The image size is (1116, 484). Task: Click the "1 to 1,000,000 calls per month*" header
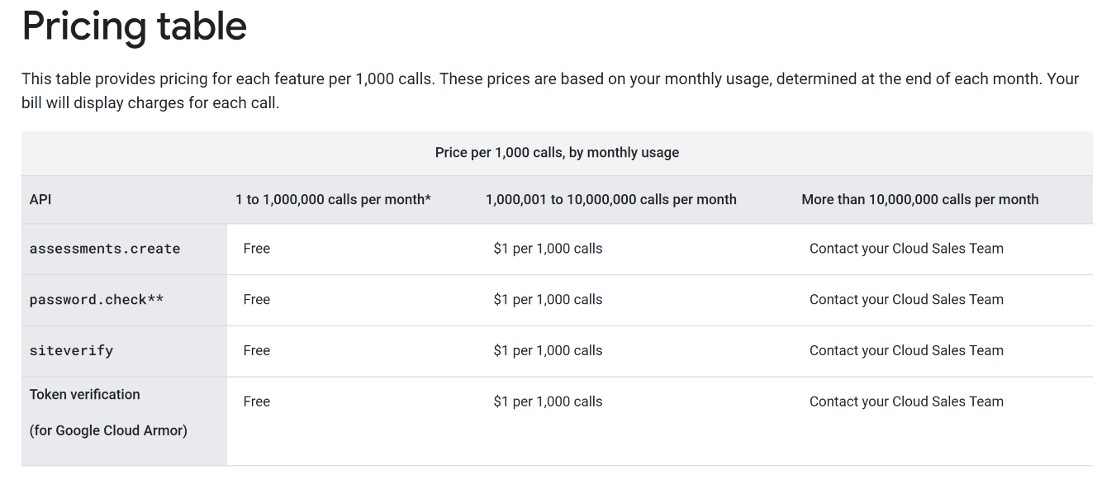click(x=333, y=199)
